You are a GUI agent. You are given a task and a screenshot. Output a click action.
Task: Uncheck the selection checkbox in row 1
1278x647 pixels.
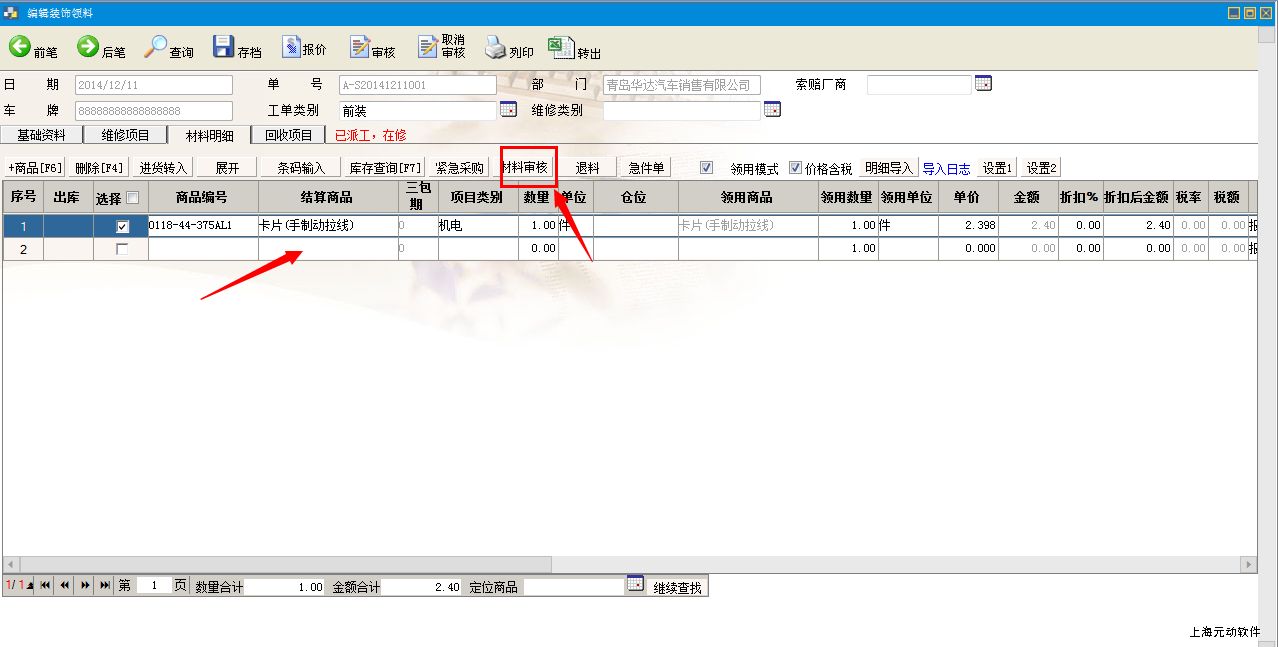123,227
